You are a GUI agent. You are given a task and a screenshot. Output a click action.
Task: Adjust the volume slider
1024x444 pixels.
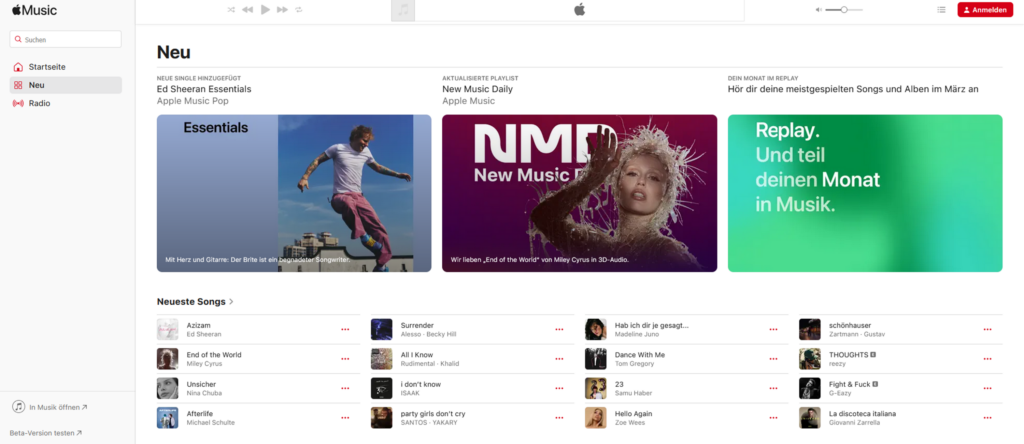pos(844,10)
